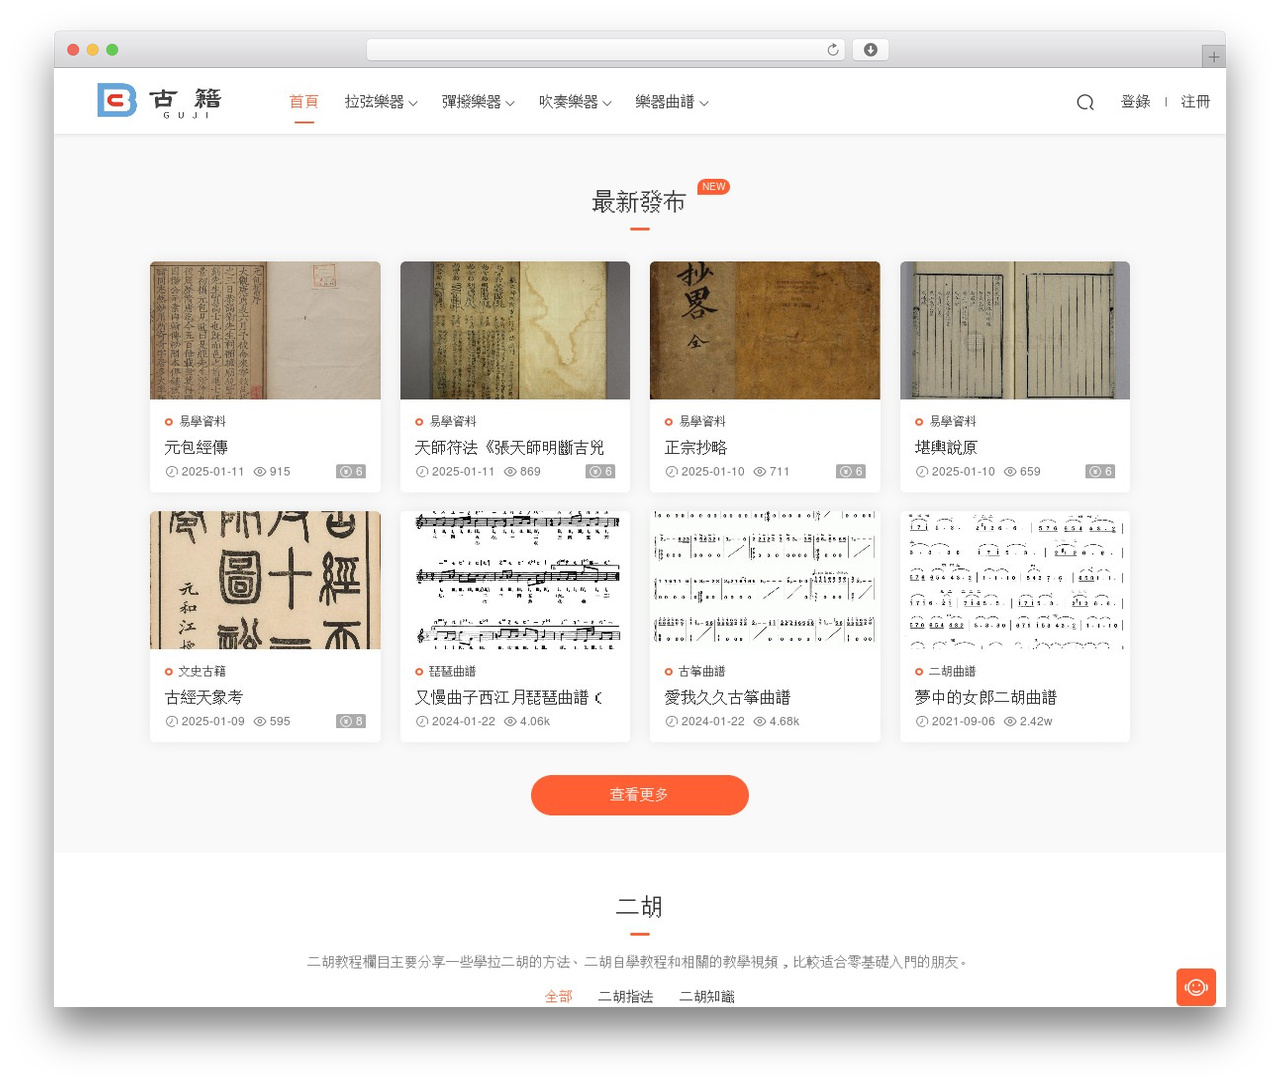Click the image count badge on 元包經傳

click(351, 471)
